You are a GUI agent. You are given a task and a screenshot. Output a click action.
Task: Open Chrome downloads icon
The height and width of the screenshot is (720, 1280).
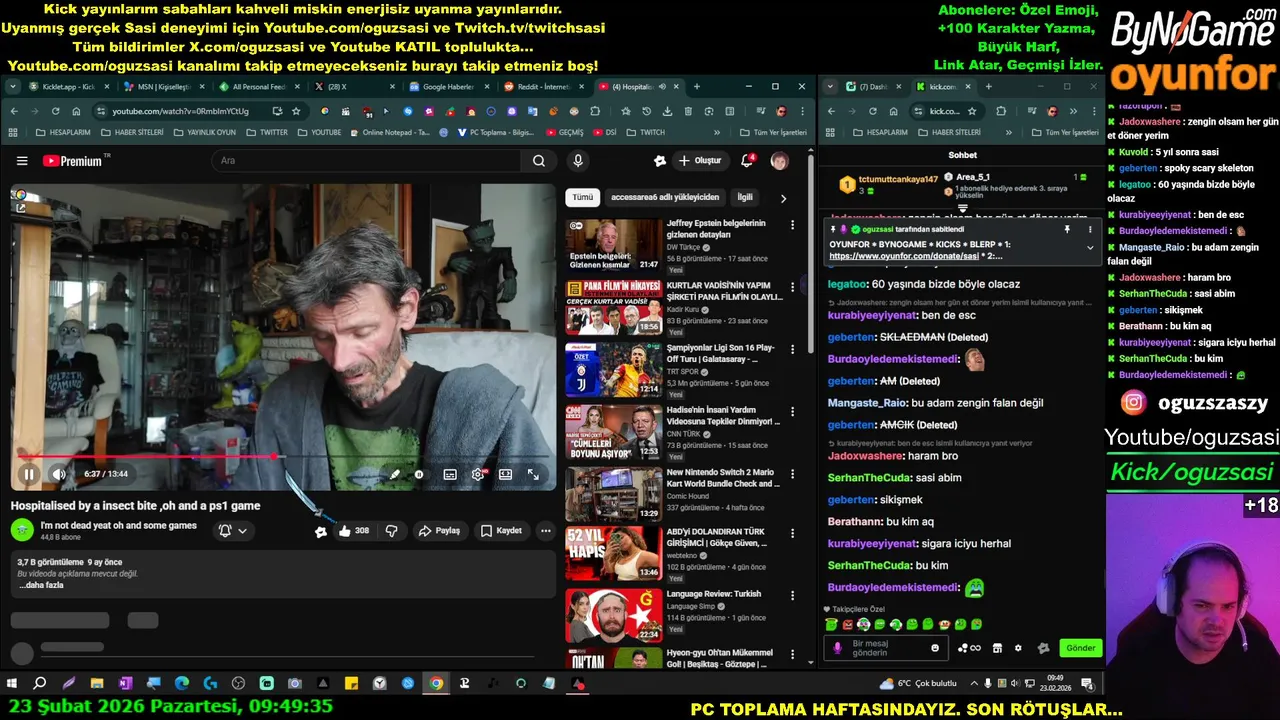667,111
